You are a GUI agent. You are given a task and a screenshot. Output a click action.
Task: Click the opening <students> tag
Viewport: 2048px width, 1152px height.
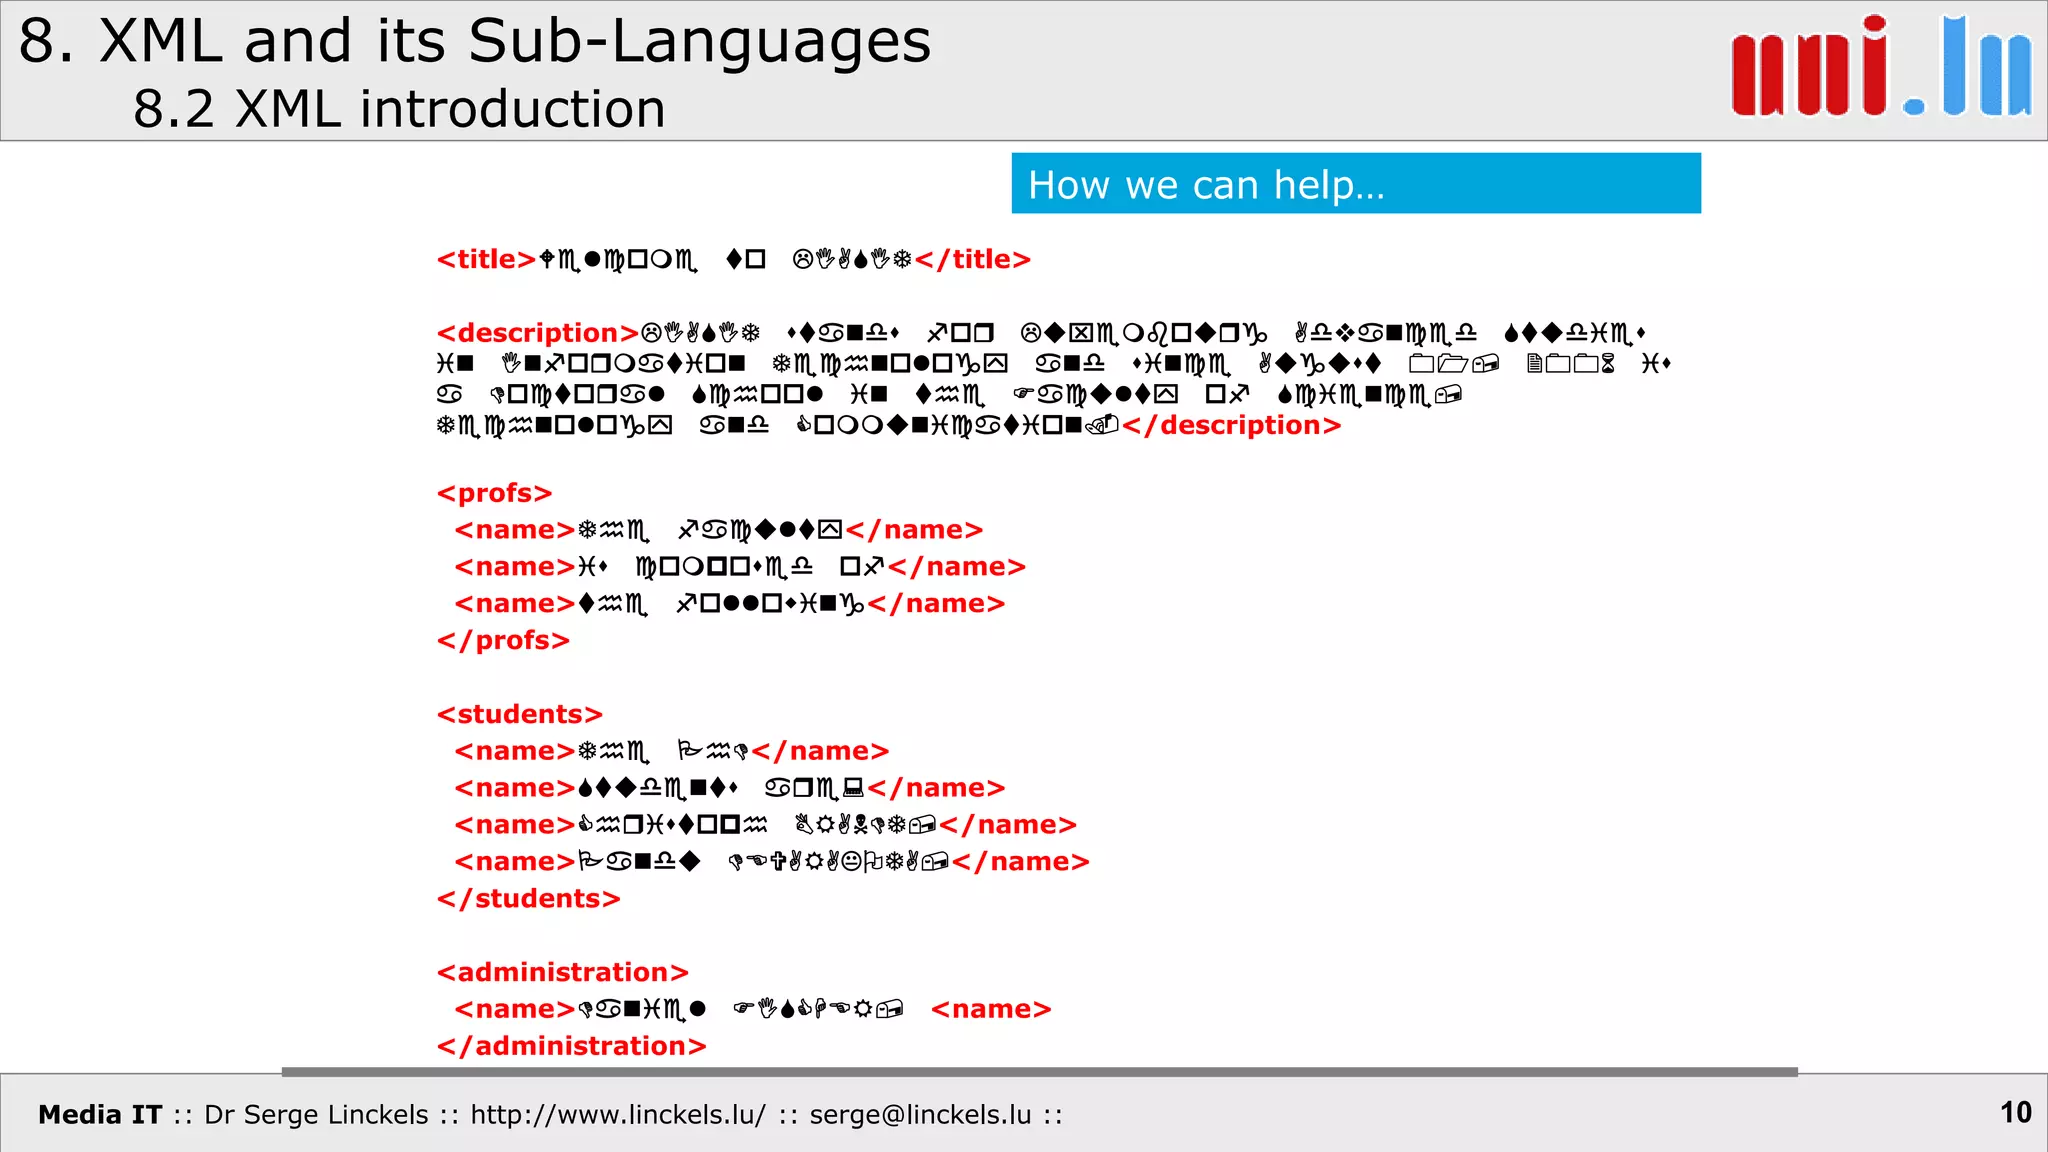[x=519, y=715]
